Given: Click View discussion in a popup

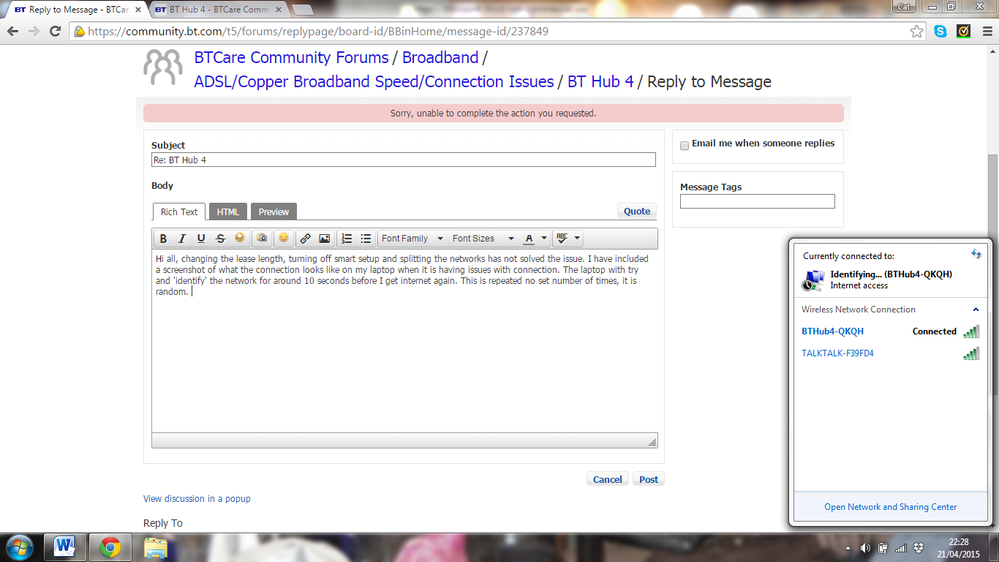Looking at the screenshot, I should coord(197,498).
